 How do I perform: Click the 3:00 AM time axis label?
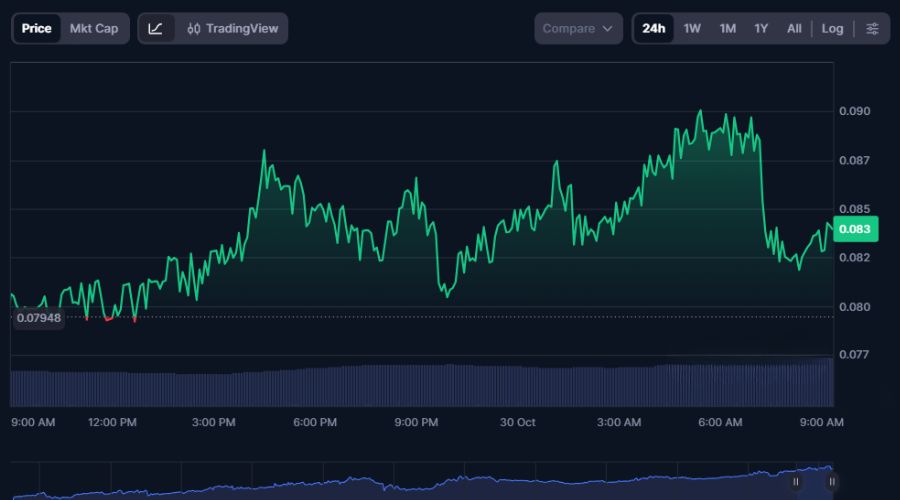pos(618,423)
